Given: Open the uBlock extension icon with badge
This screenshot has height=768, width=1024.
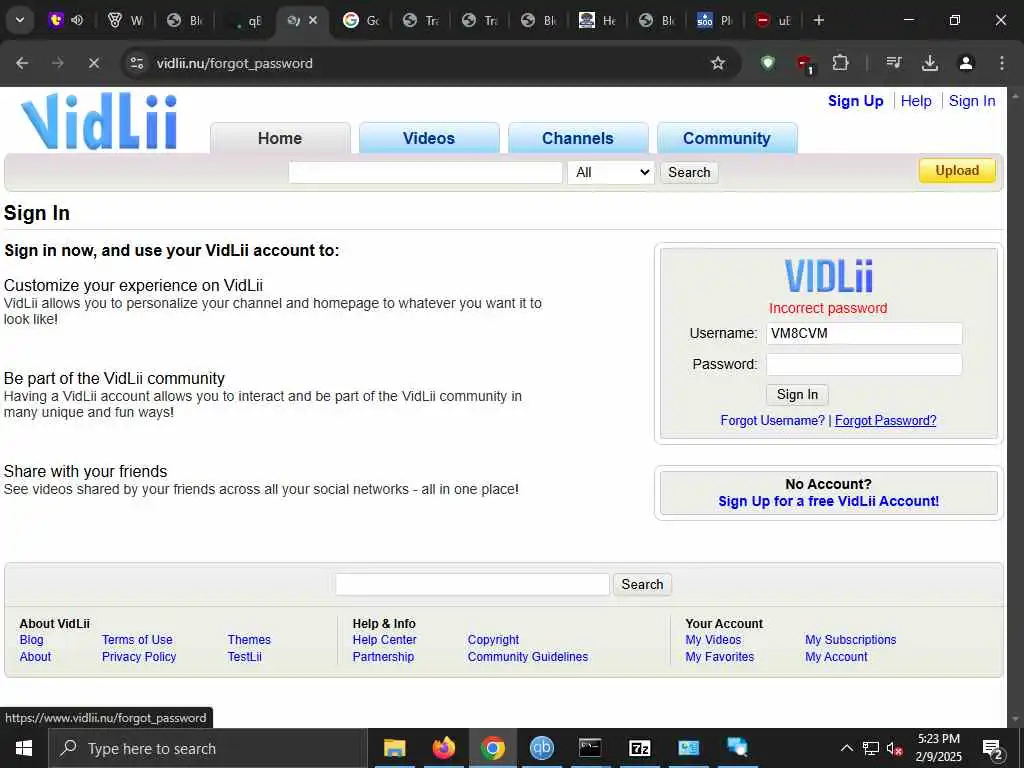Looking at the screenshot, I should tap(805, 64).
